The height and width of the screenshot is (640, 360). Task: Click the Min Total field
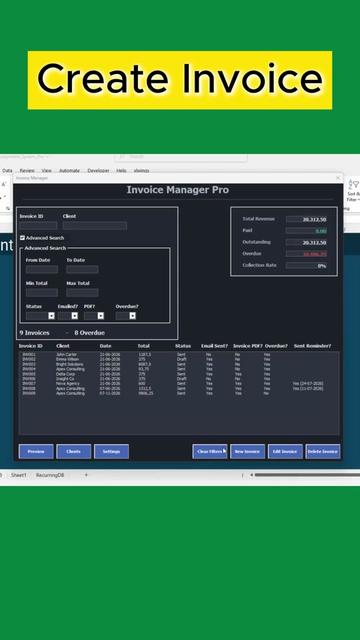tap(42, 292)
